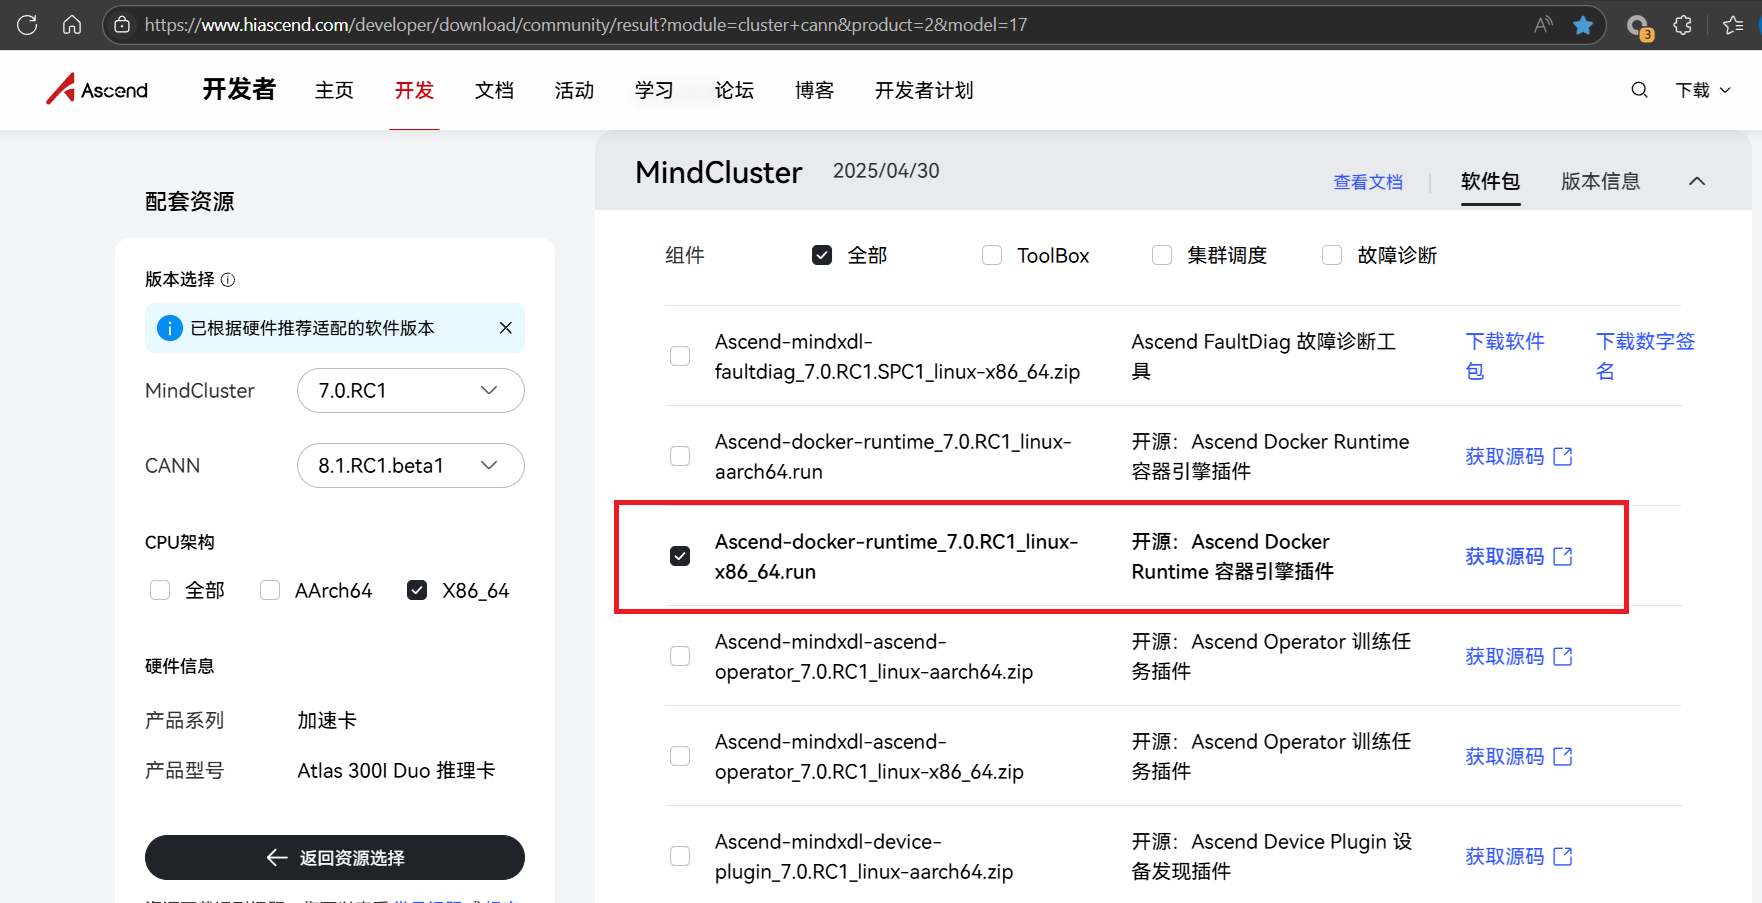The width and height of the screenshot is (1762, 903).
Task: Open read aloud icon in address bar
Action: [1543, 25]
